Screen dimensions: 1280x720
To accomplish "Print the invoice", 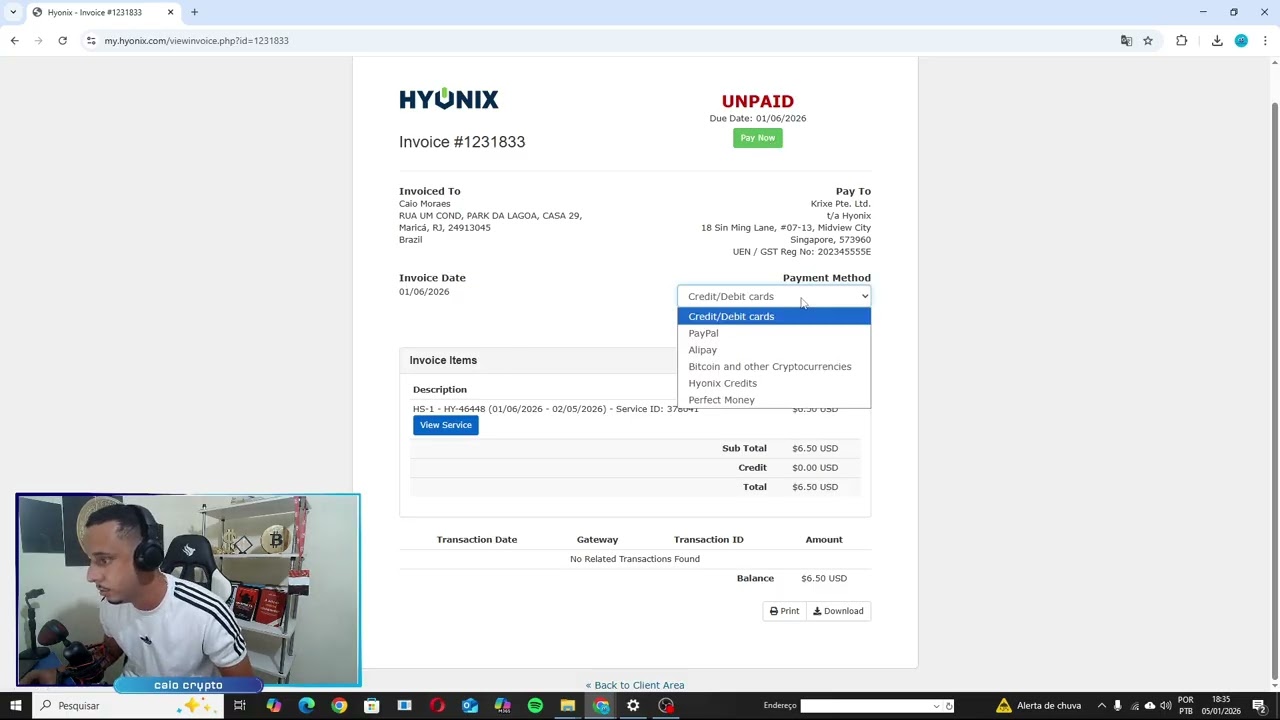I will pos(784,611).
